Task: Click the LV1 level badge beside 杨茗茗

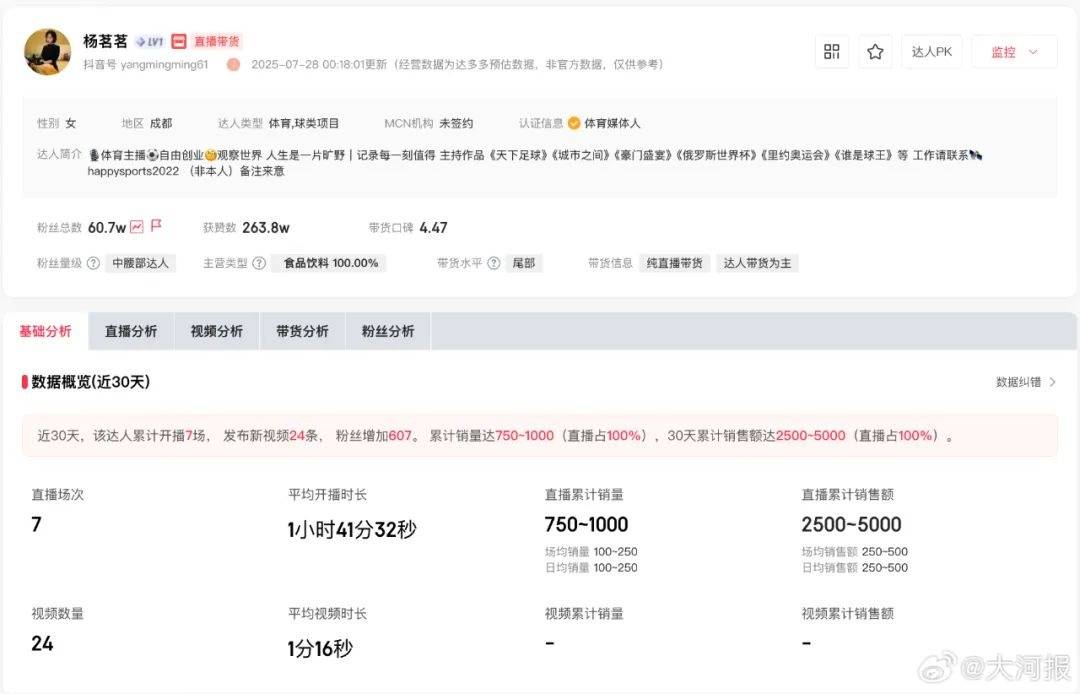Action: (148, 41)
